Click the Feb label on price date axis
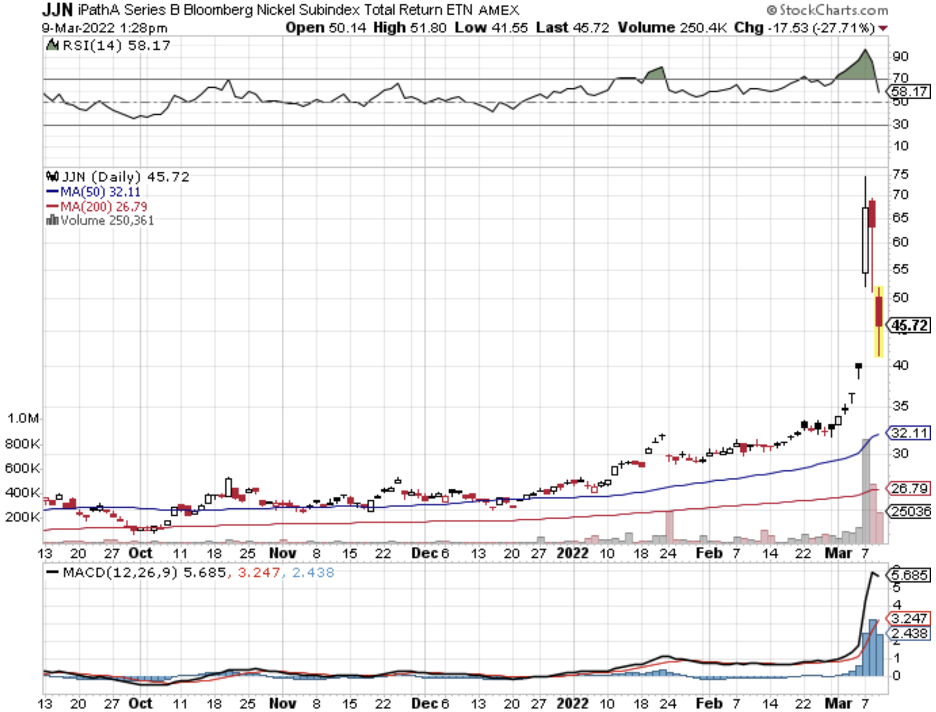 click(709, 553)
